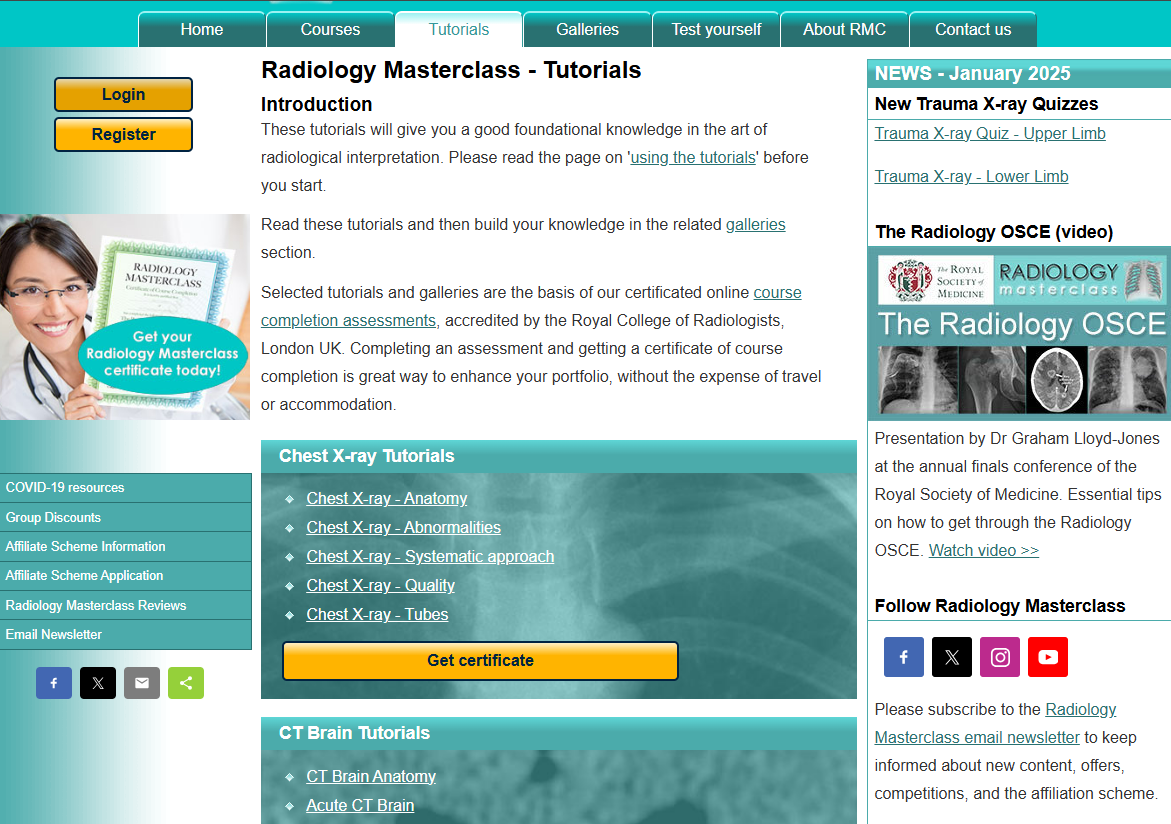Image resolution: width=1171 pixels, height=824 pixels.
Task: Follow Radiology Masterclass on Facebook icon
Action: pos(904,657)
